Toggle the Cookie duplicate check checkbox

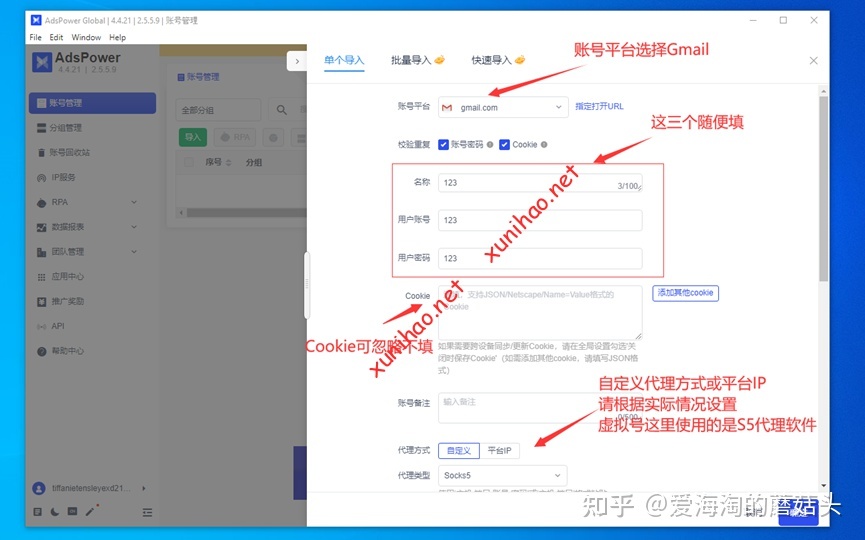[504, 145]
